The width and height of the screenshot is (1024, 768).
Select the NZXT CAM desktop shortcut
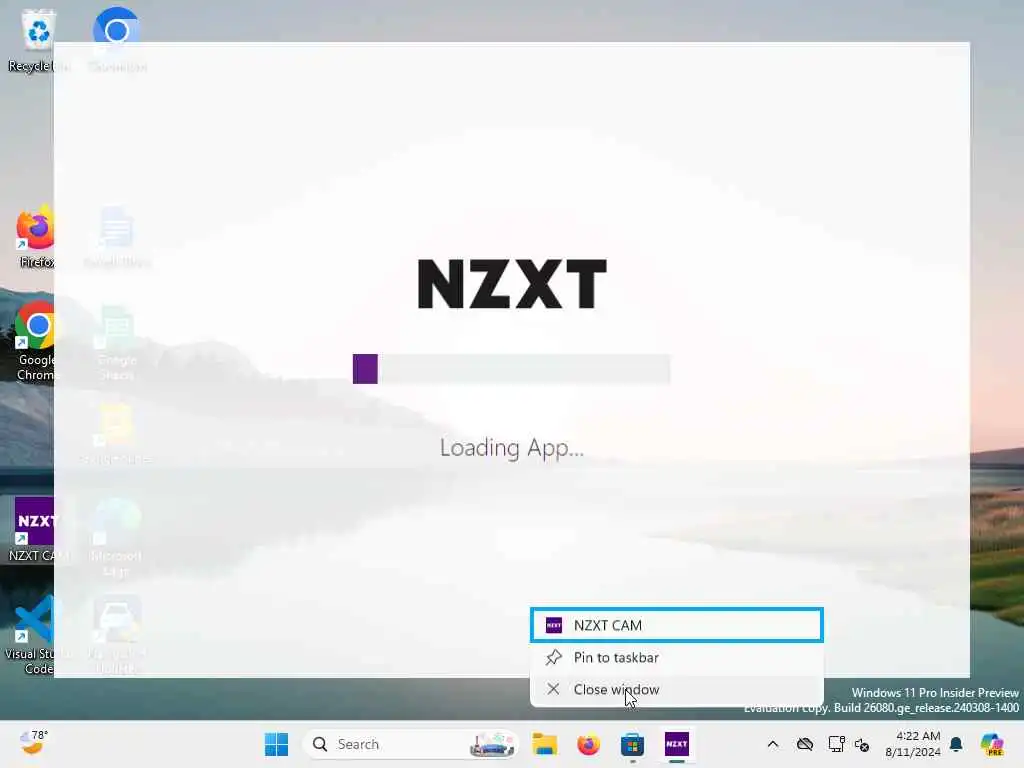(x=38, y=530)
